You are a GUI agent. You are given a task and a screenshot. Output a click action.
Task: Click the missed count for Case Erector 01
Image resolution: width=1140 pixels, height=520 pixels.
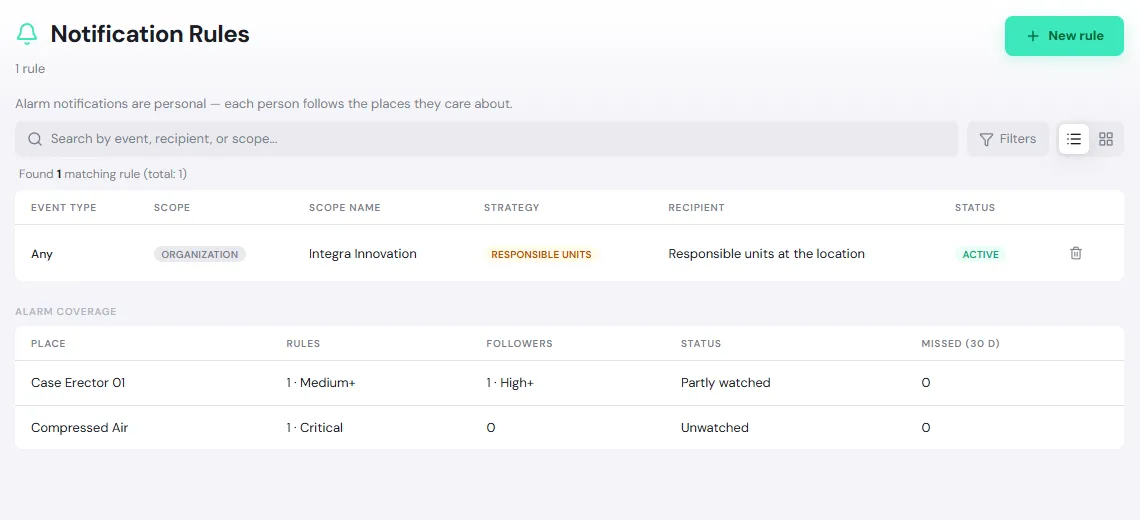(926, 383)
